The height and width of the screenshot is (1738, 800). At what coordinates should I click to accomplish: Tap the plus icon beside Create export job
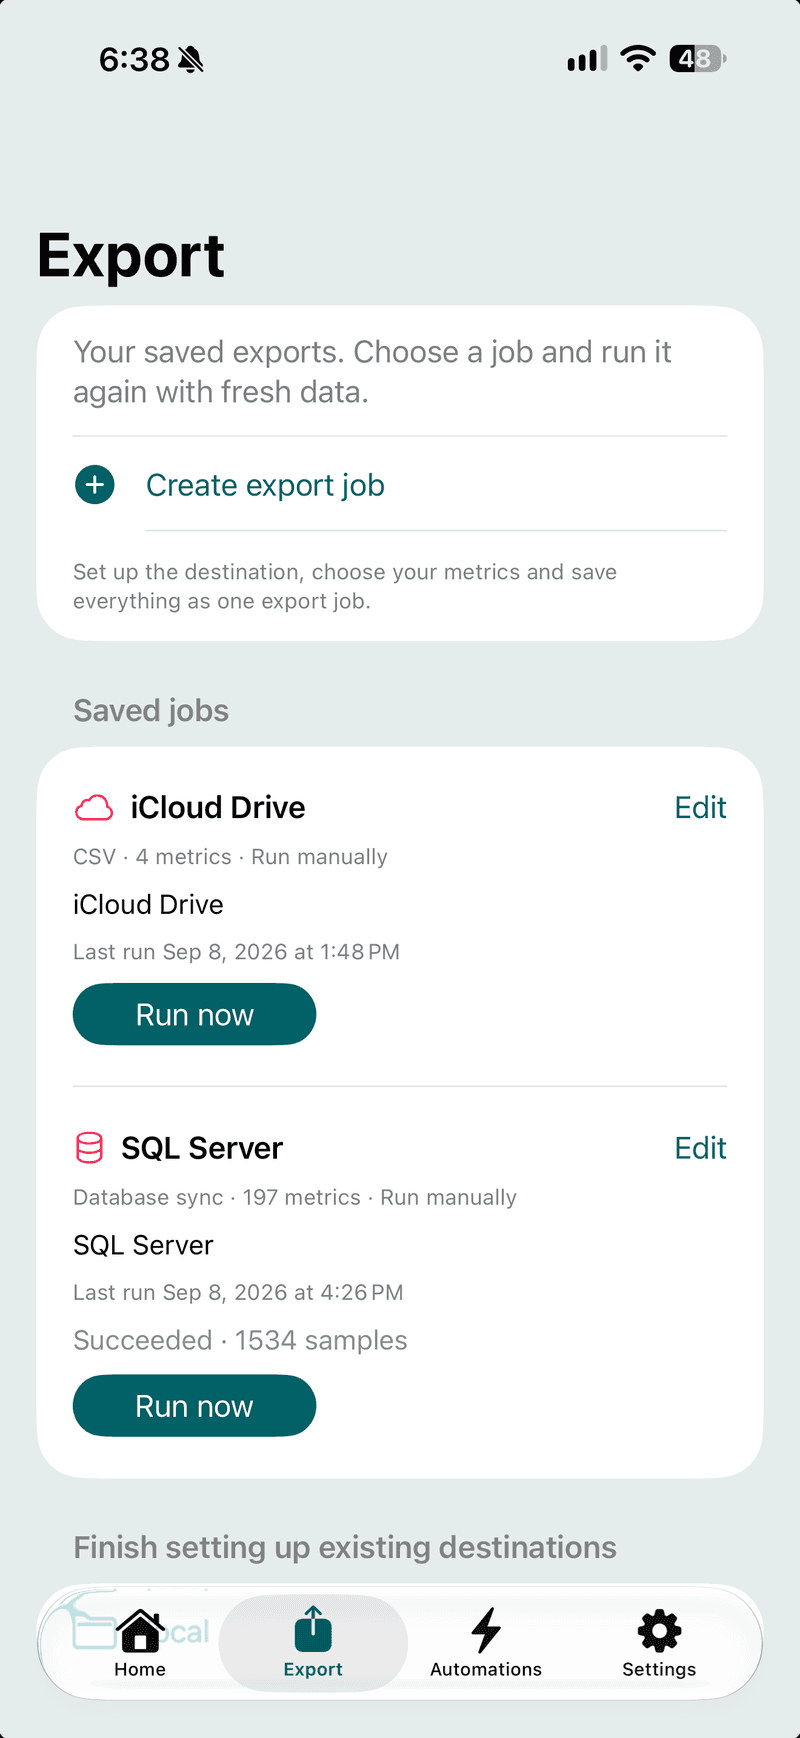click(x=95, y=485)
